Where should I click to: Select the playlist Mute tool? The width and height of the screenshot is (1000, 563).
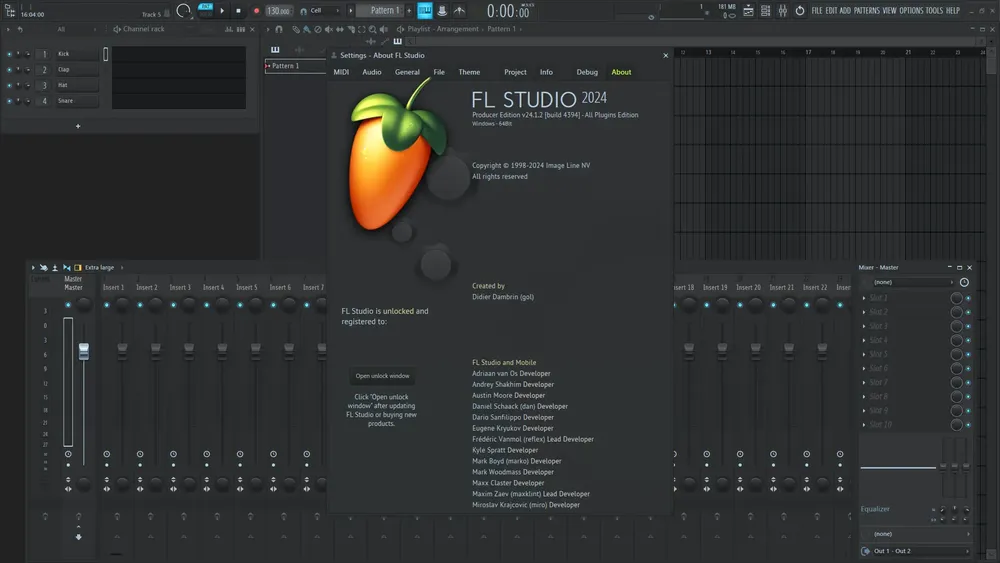[x=328, y=29]
